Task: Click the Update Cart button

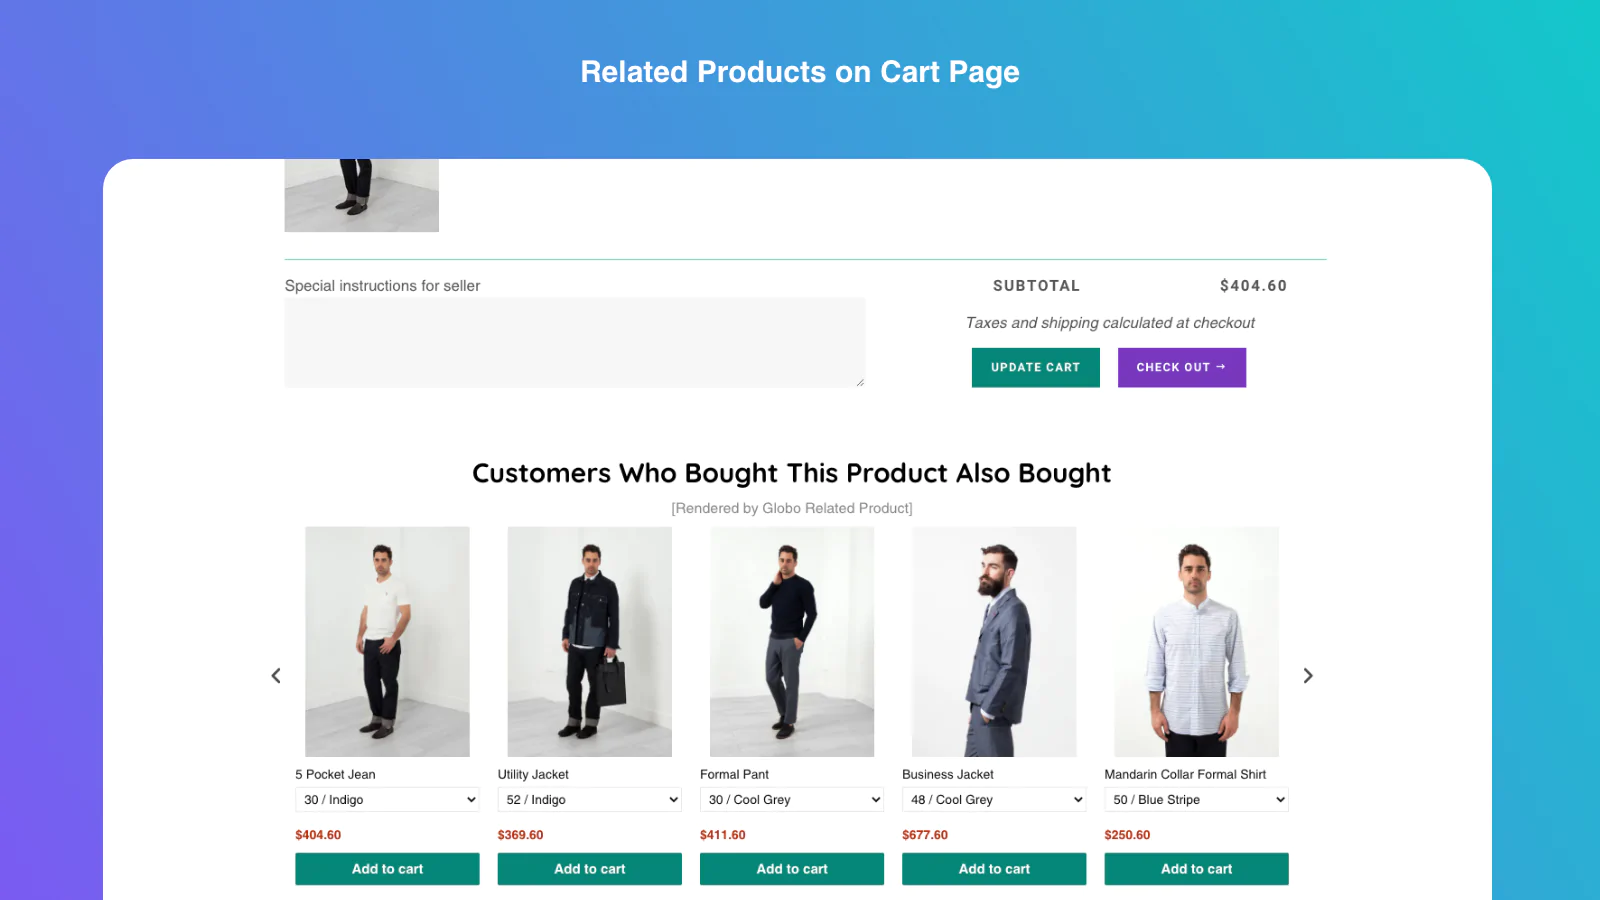Action: pyautogui.click(x=1035, y=367)
